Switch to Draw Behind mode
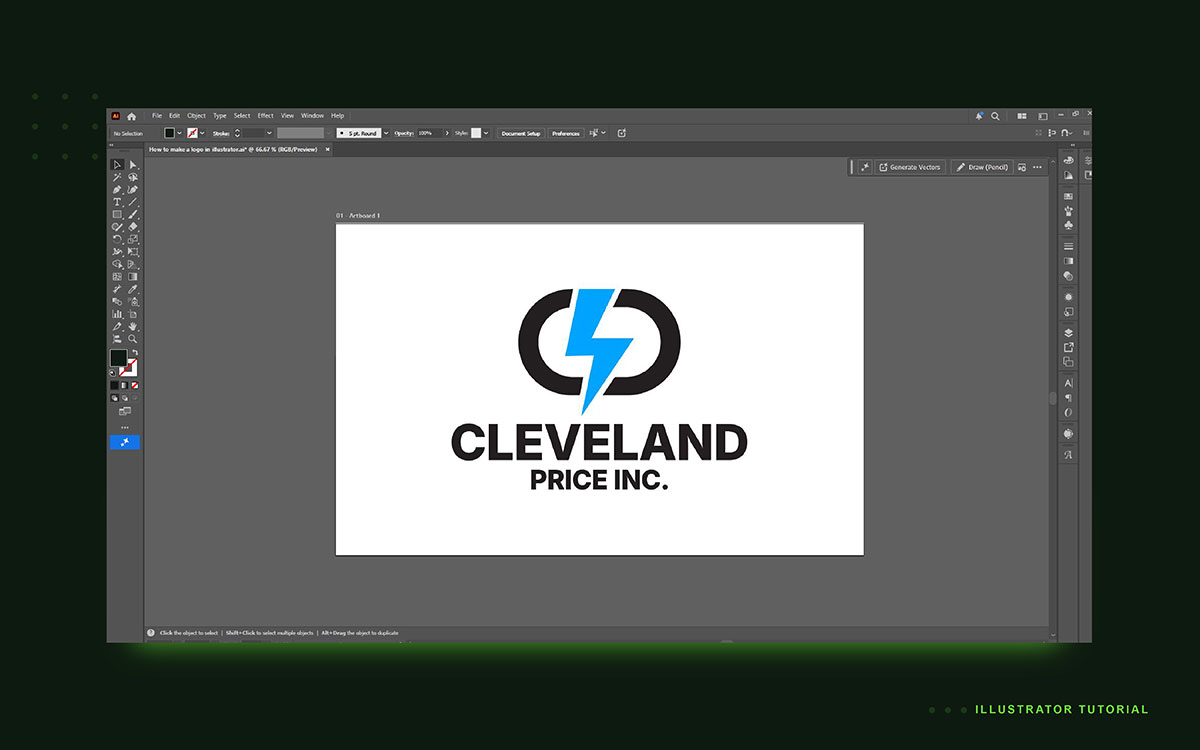Viewport: 1200px width, 750px height. 124,397
